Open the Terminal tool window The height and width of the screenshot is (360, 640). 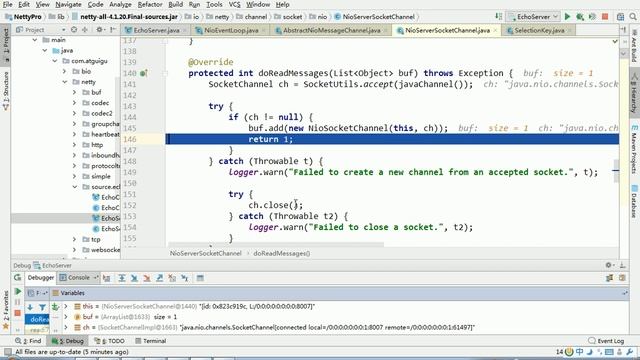point(150,341)
